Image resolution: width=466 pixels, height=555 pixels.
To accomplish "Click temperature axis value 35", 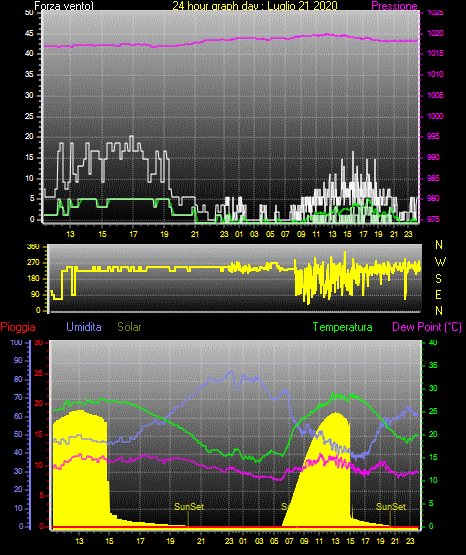I will click(x=433, y=366).
